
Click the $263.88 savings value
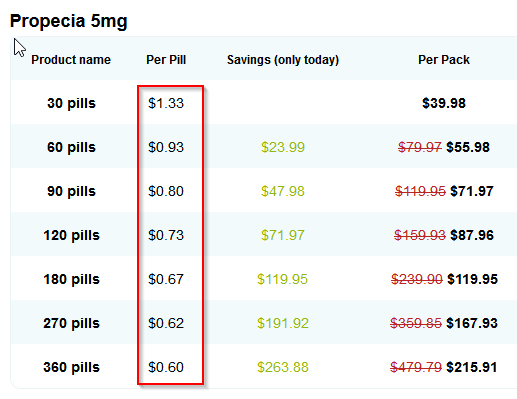pos(283,367)
